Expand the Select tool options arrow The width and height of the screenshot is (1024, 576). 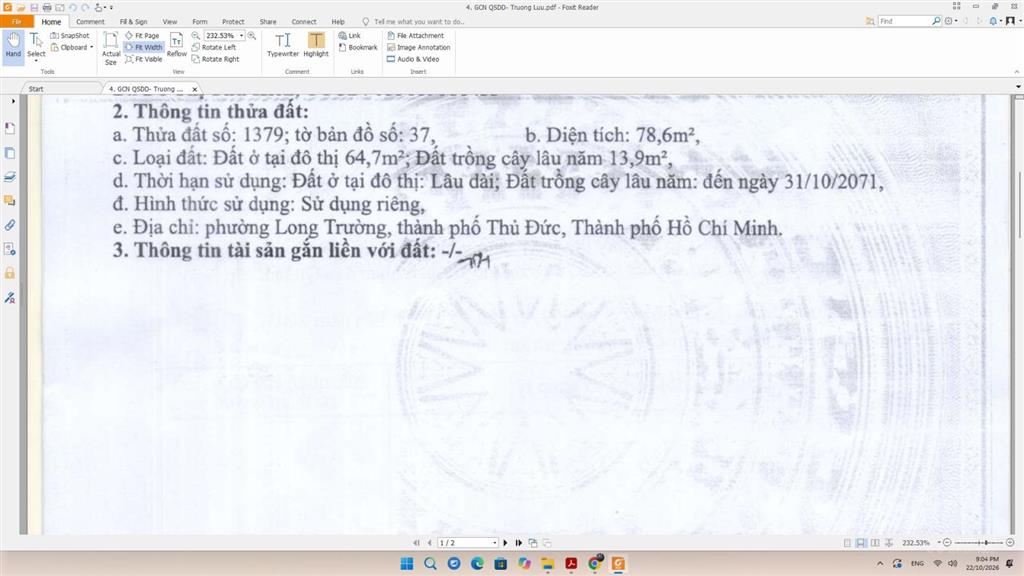click(x=36, y=61)
